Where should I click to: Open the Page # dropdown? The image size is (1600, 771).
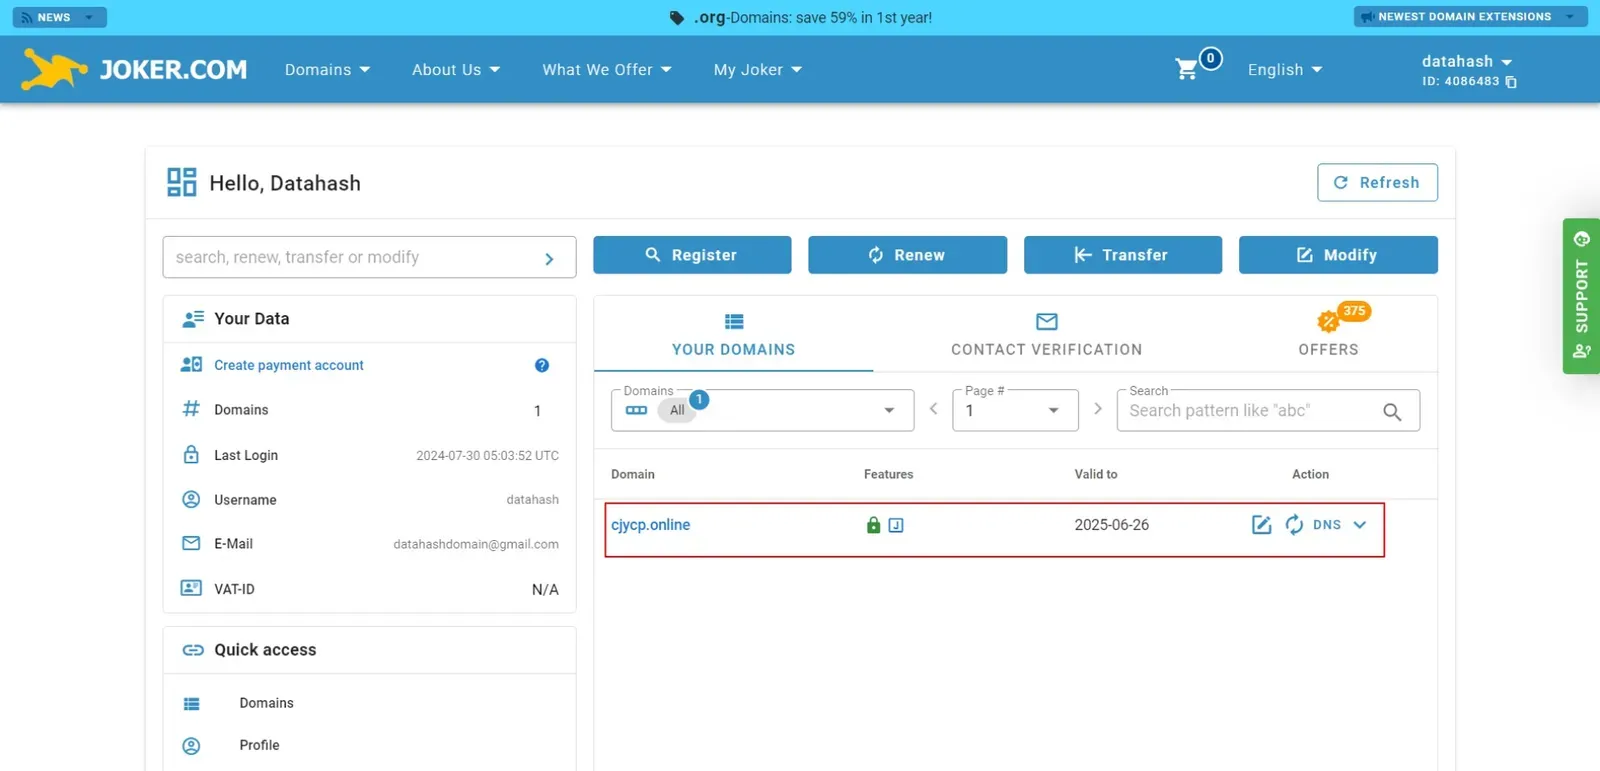1015,410
